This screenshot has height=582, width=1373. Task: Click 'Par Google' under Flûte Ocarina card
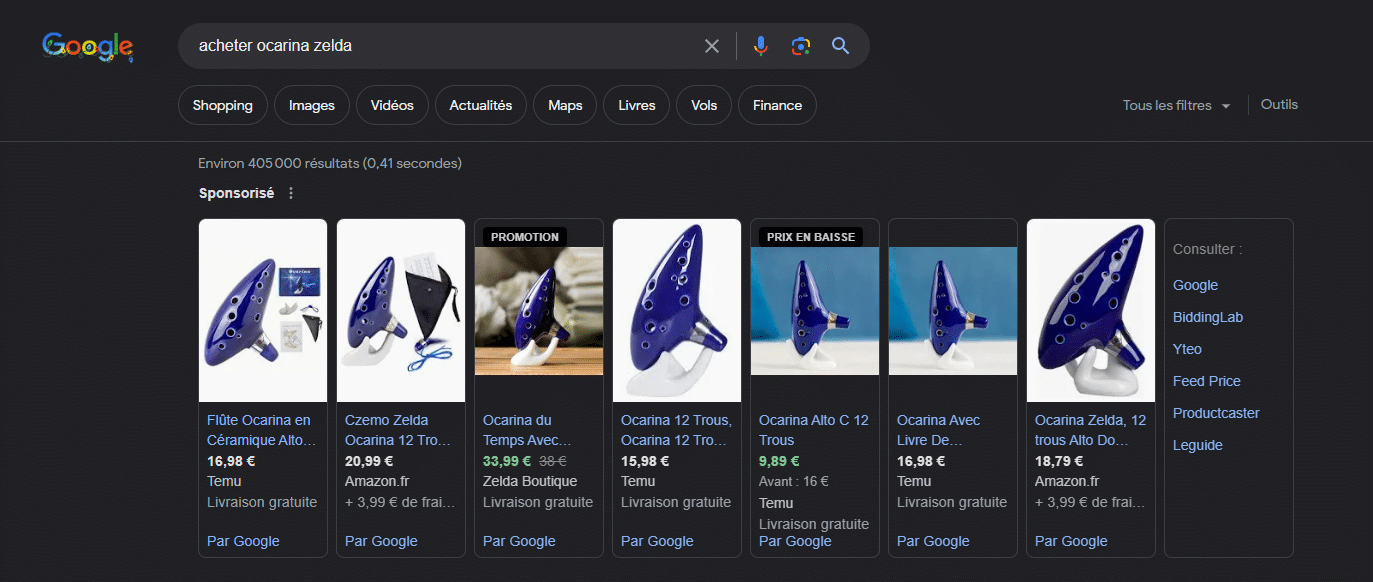tap(243, 541)
